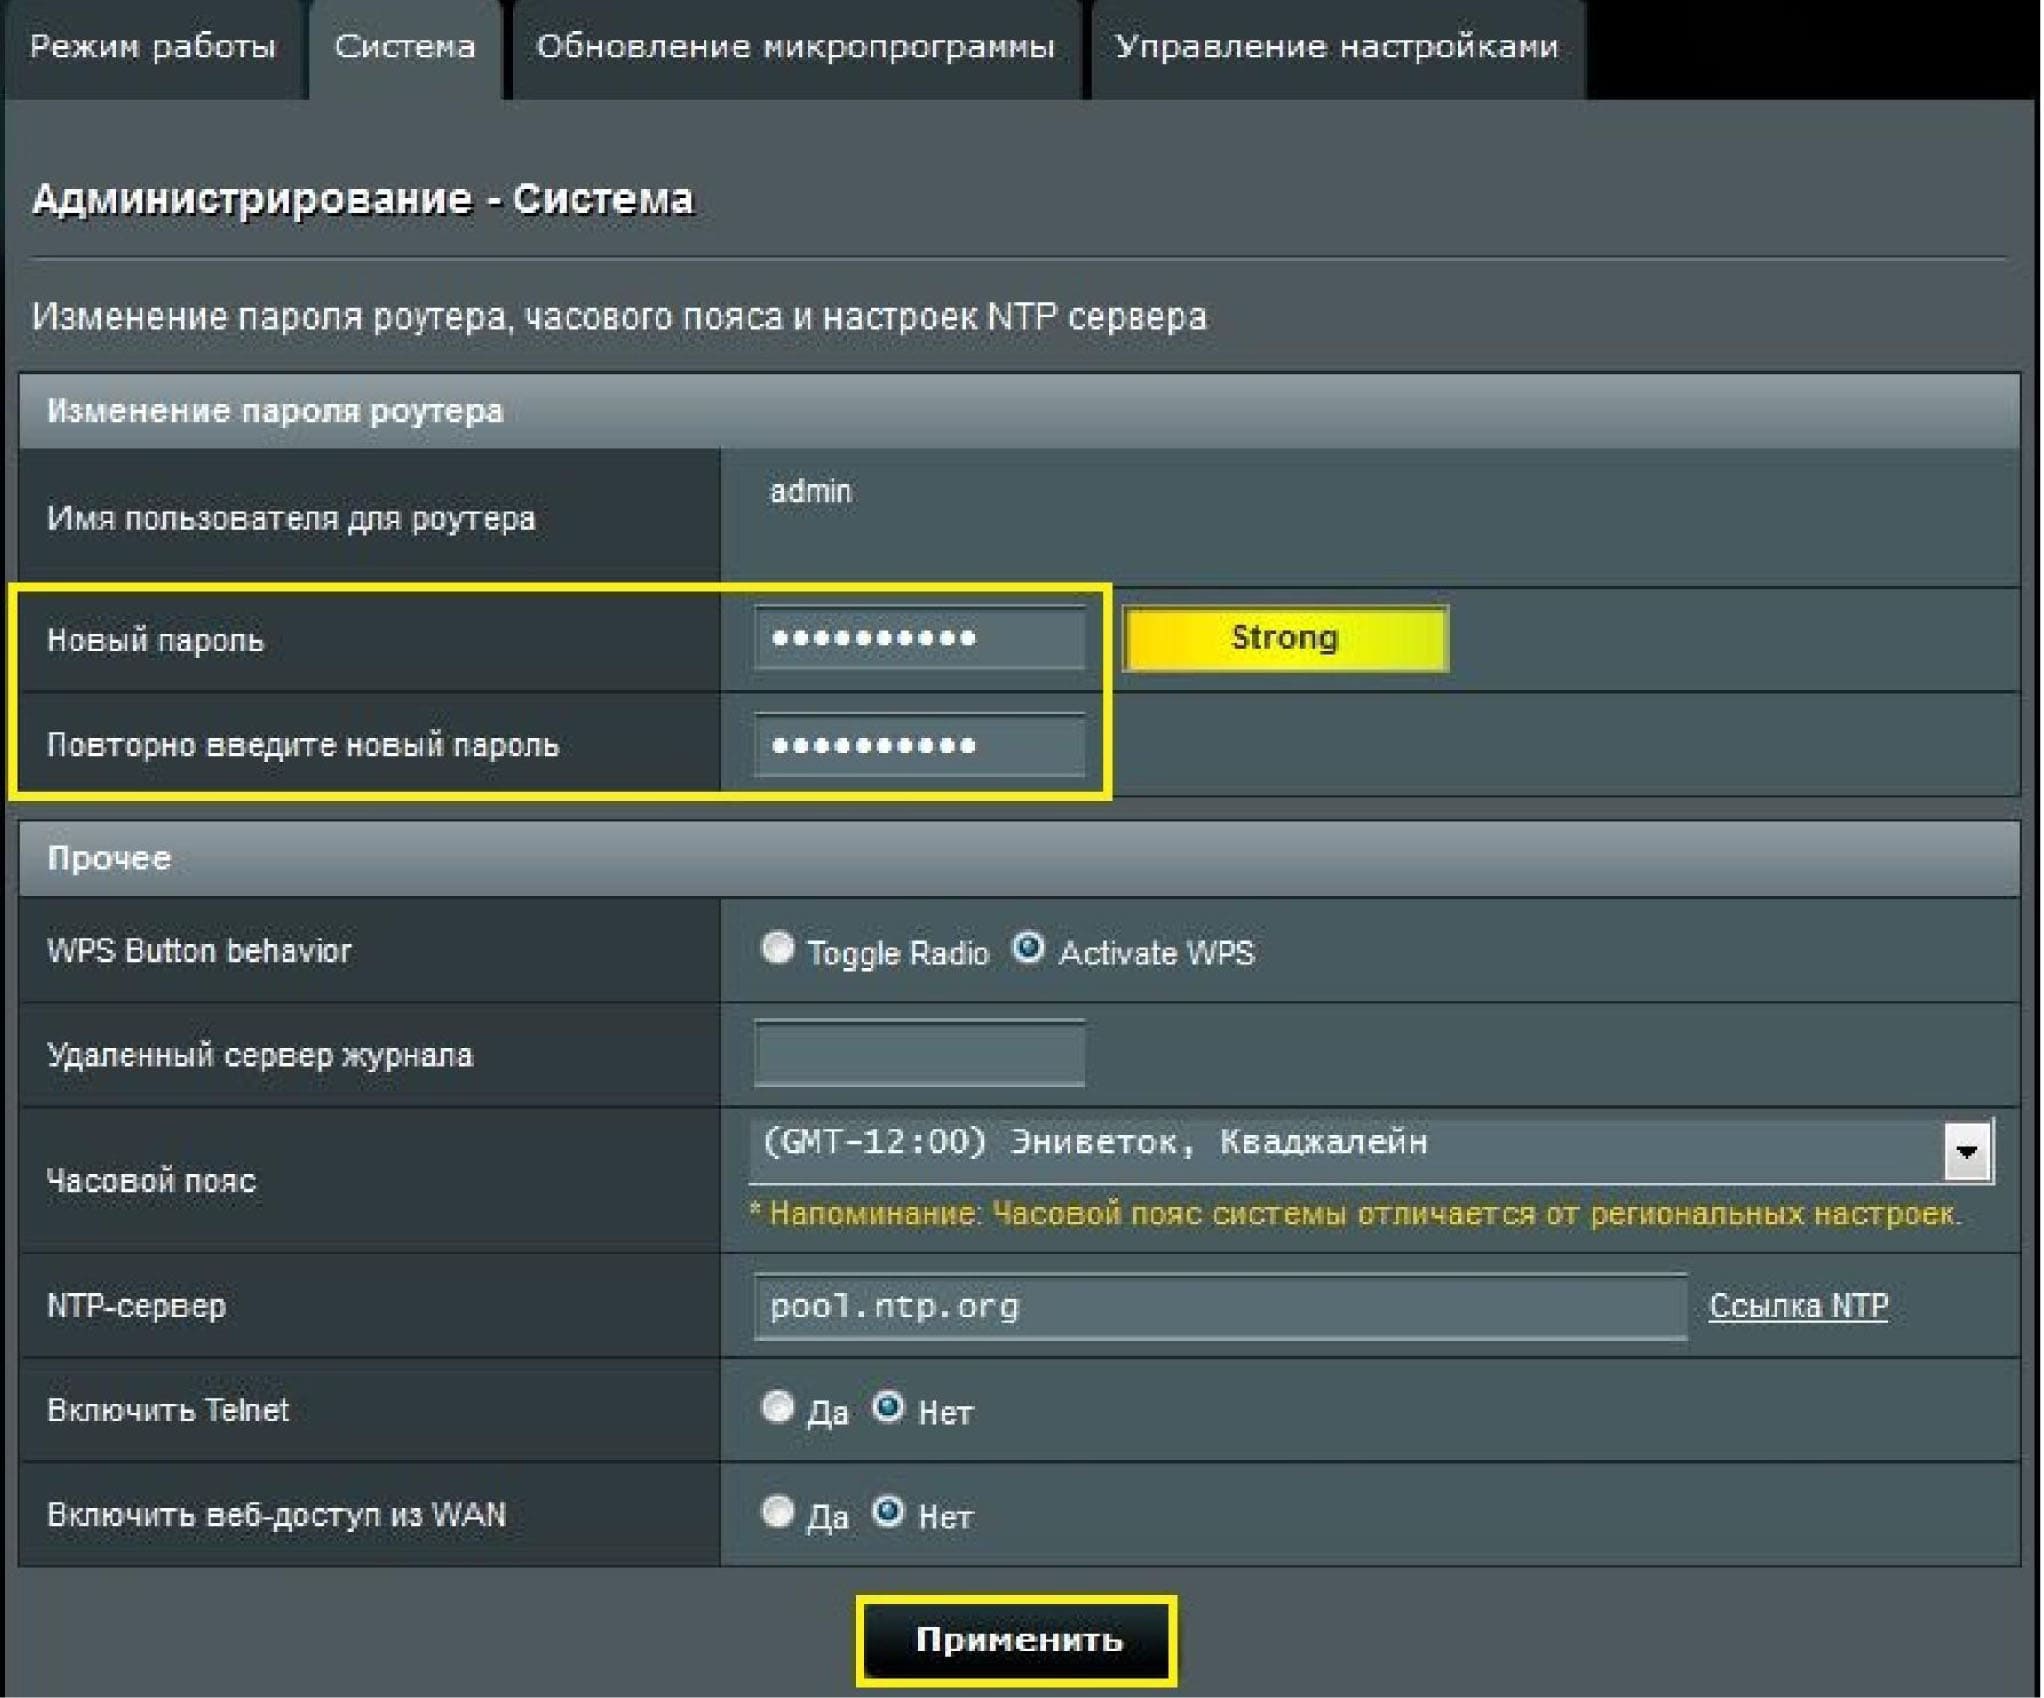Open the Управление настройками tab
Viewport: 2044px width, 1698px height.
click(1337, 48)
